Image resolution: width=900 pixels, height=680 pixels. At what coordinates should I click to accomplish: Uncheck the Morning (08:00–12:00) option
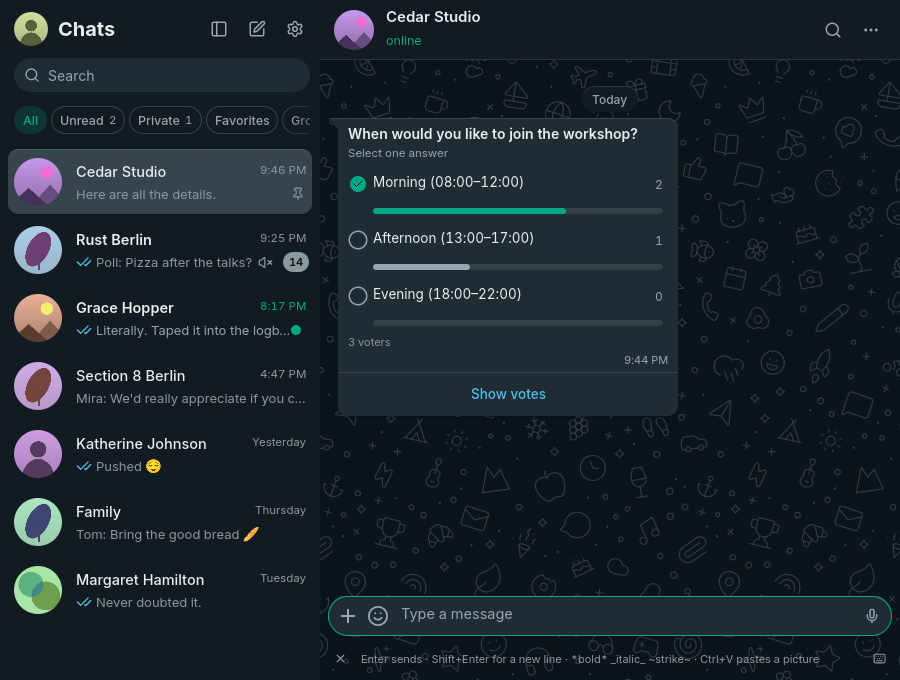pos(358,184)
